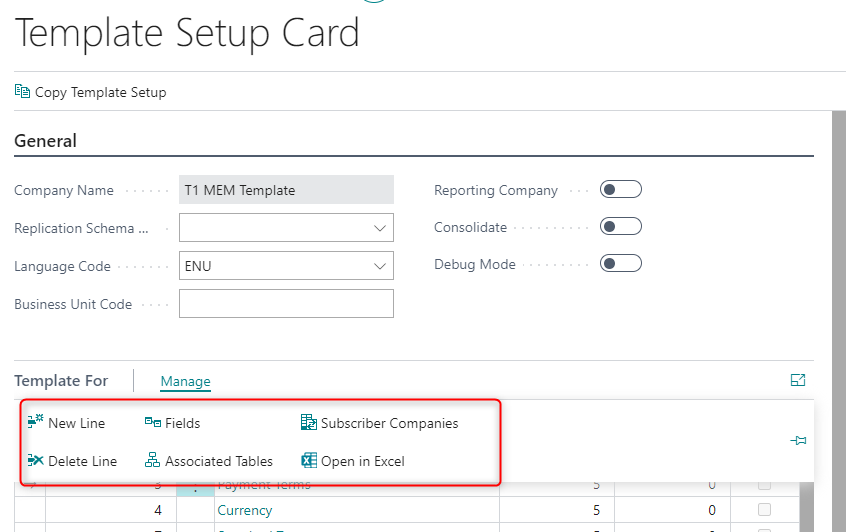Expand the Template For part to full view
The width and height of the screenshot is (849, 532).
tap(798, 380)
